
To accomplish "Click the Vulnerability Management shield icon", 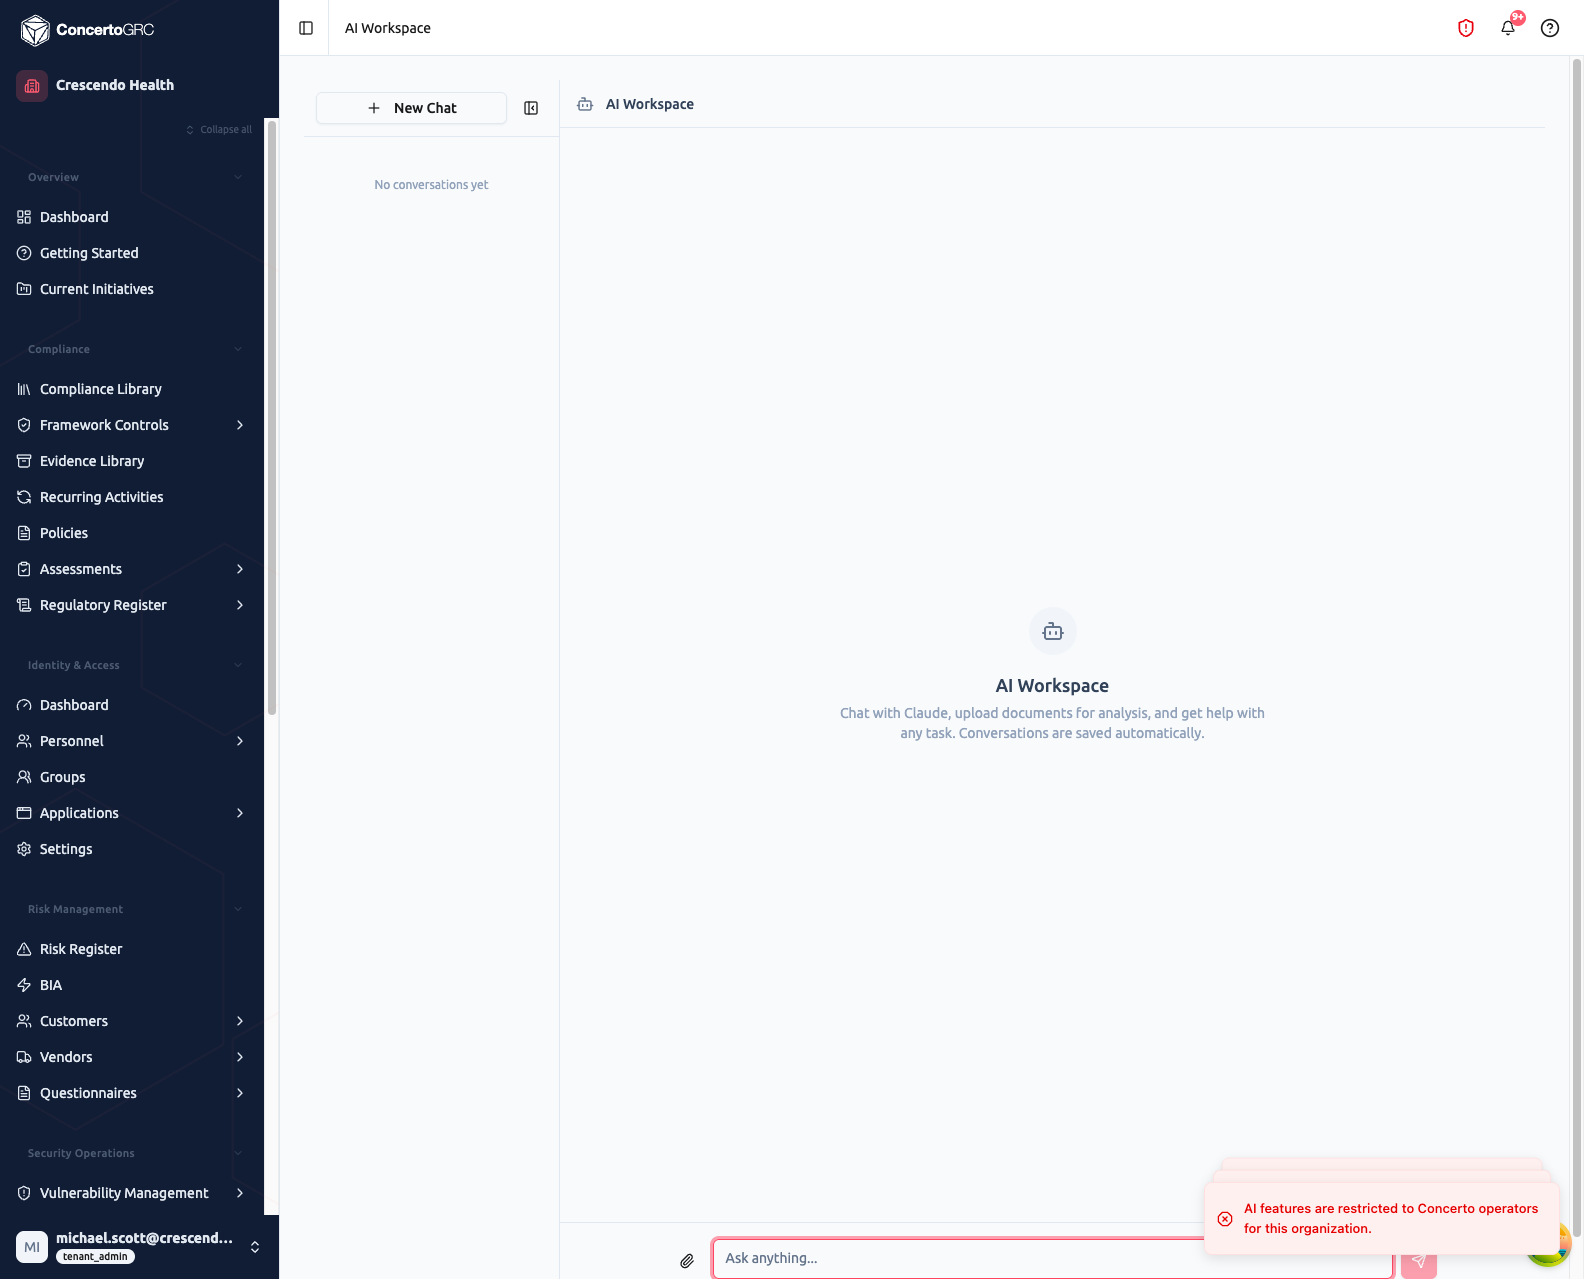I will tap(24, 1193).
